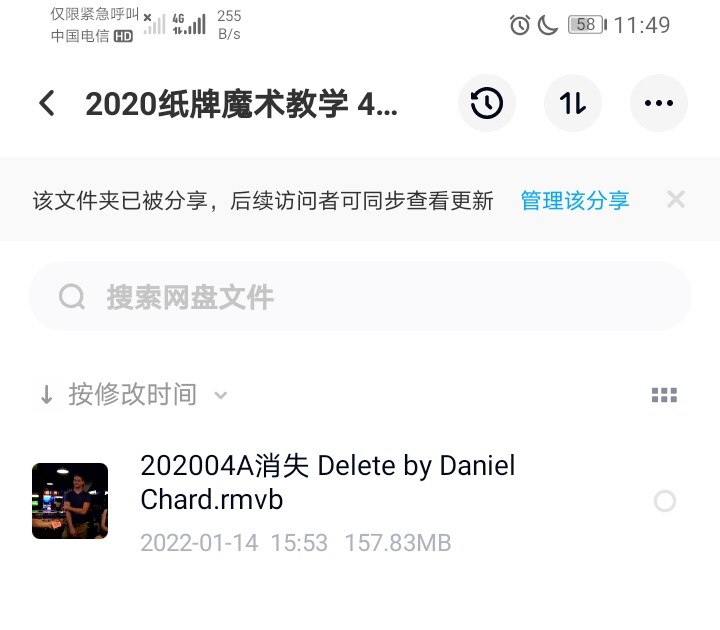Tap the folder title 2020纸牌魔术教学

coord(242,104)
